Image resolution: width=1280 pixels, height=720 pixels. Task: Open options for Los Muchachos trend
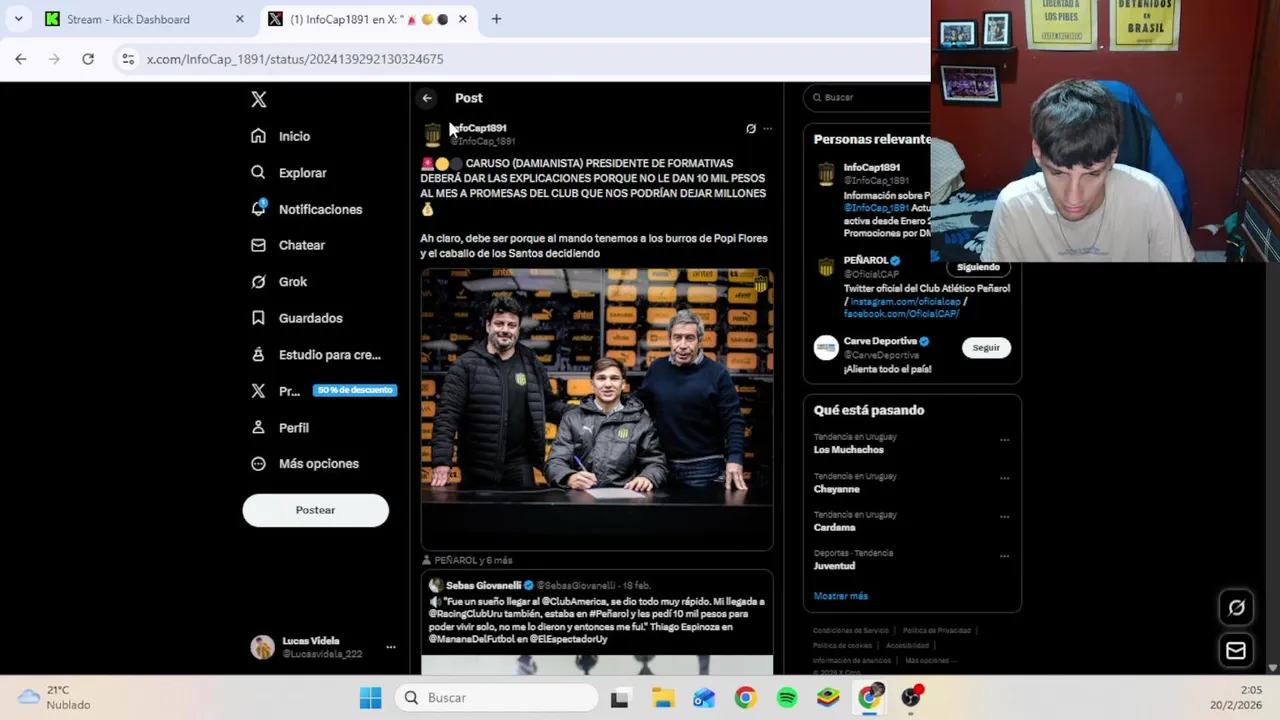point(1005,440)
